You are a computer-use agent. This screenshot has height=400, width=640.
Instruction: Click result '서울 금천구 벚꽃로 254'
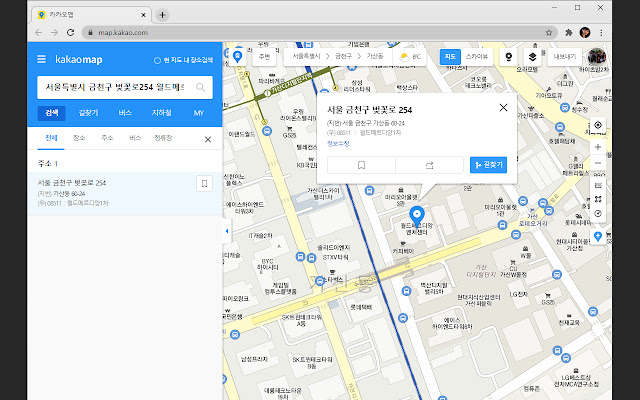coord(72,183)
